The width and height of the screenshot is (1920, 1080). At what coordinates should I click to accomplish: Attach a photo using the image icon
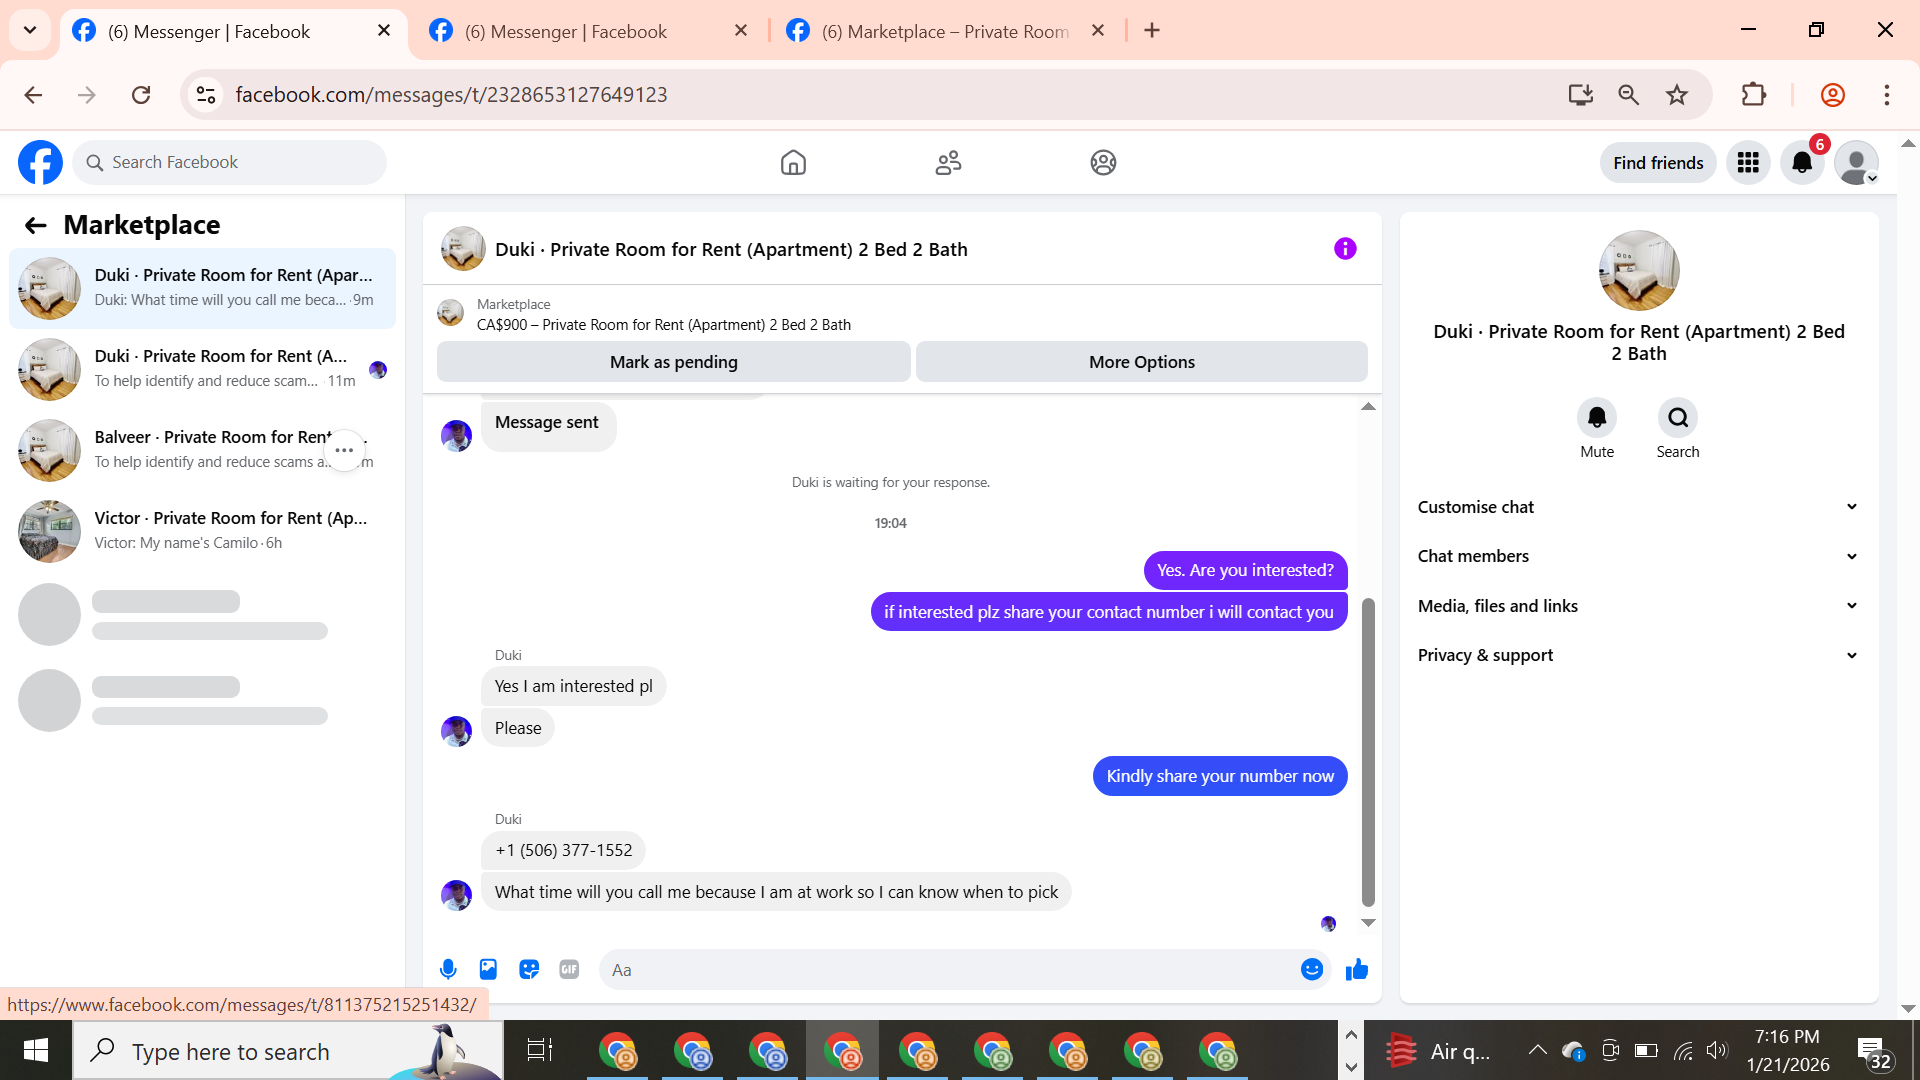click(x=488, y=969)
